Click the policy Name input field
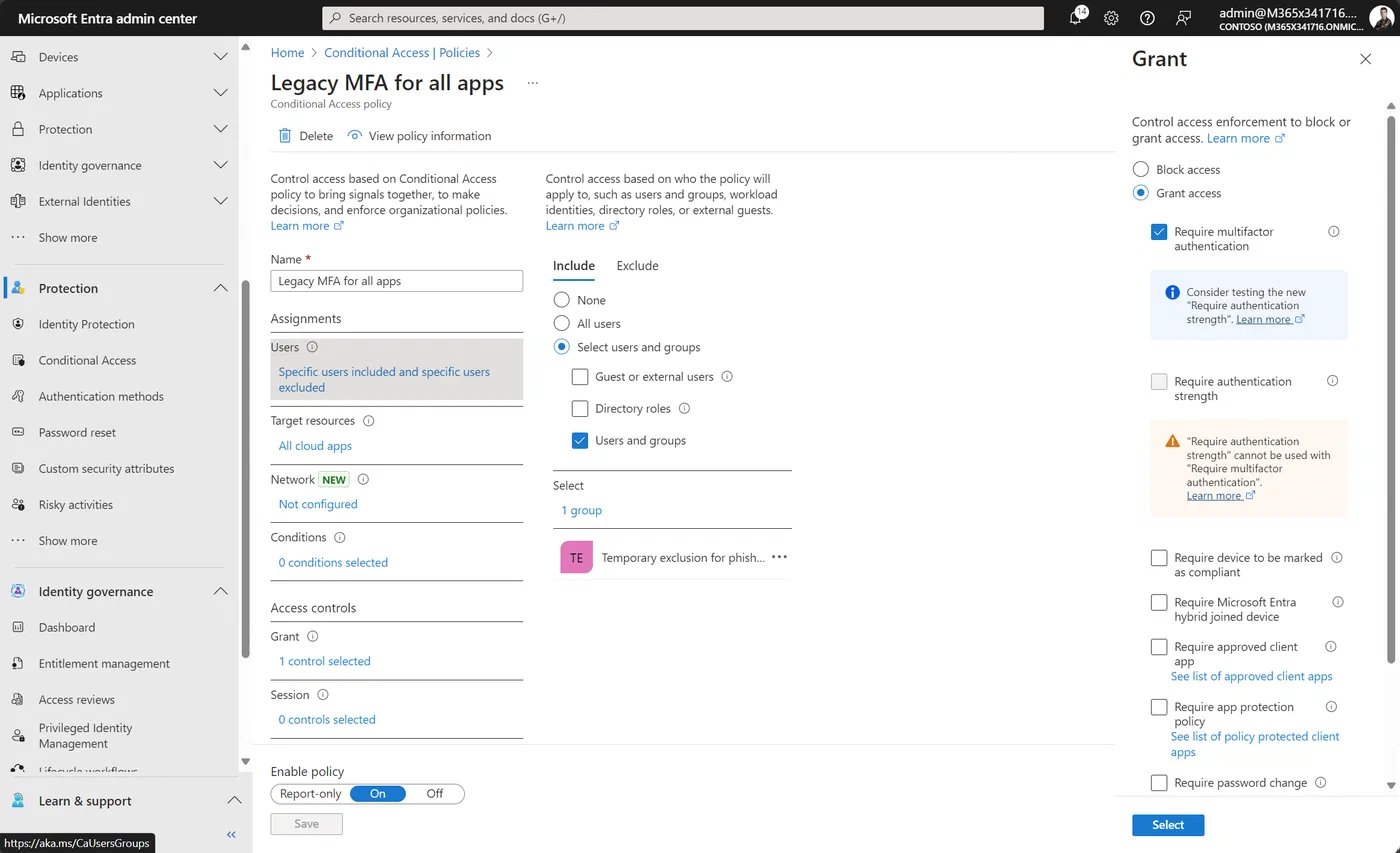Viewport: 1400px width, 853px height. click(396, 281)
